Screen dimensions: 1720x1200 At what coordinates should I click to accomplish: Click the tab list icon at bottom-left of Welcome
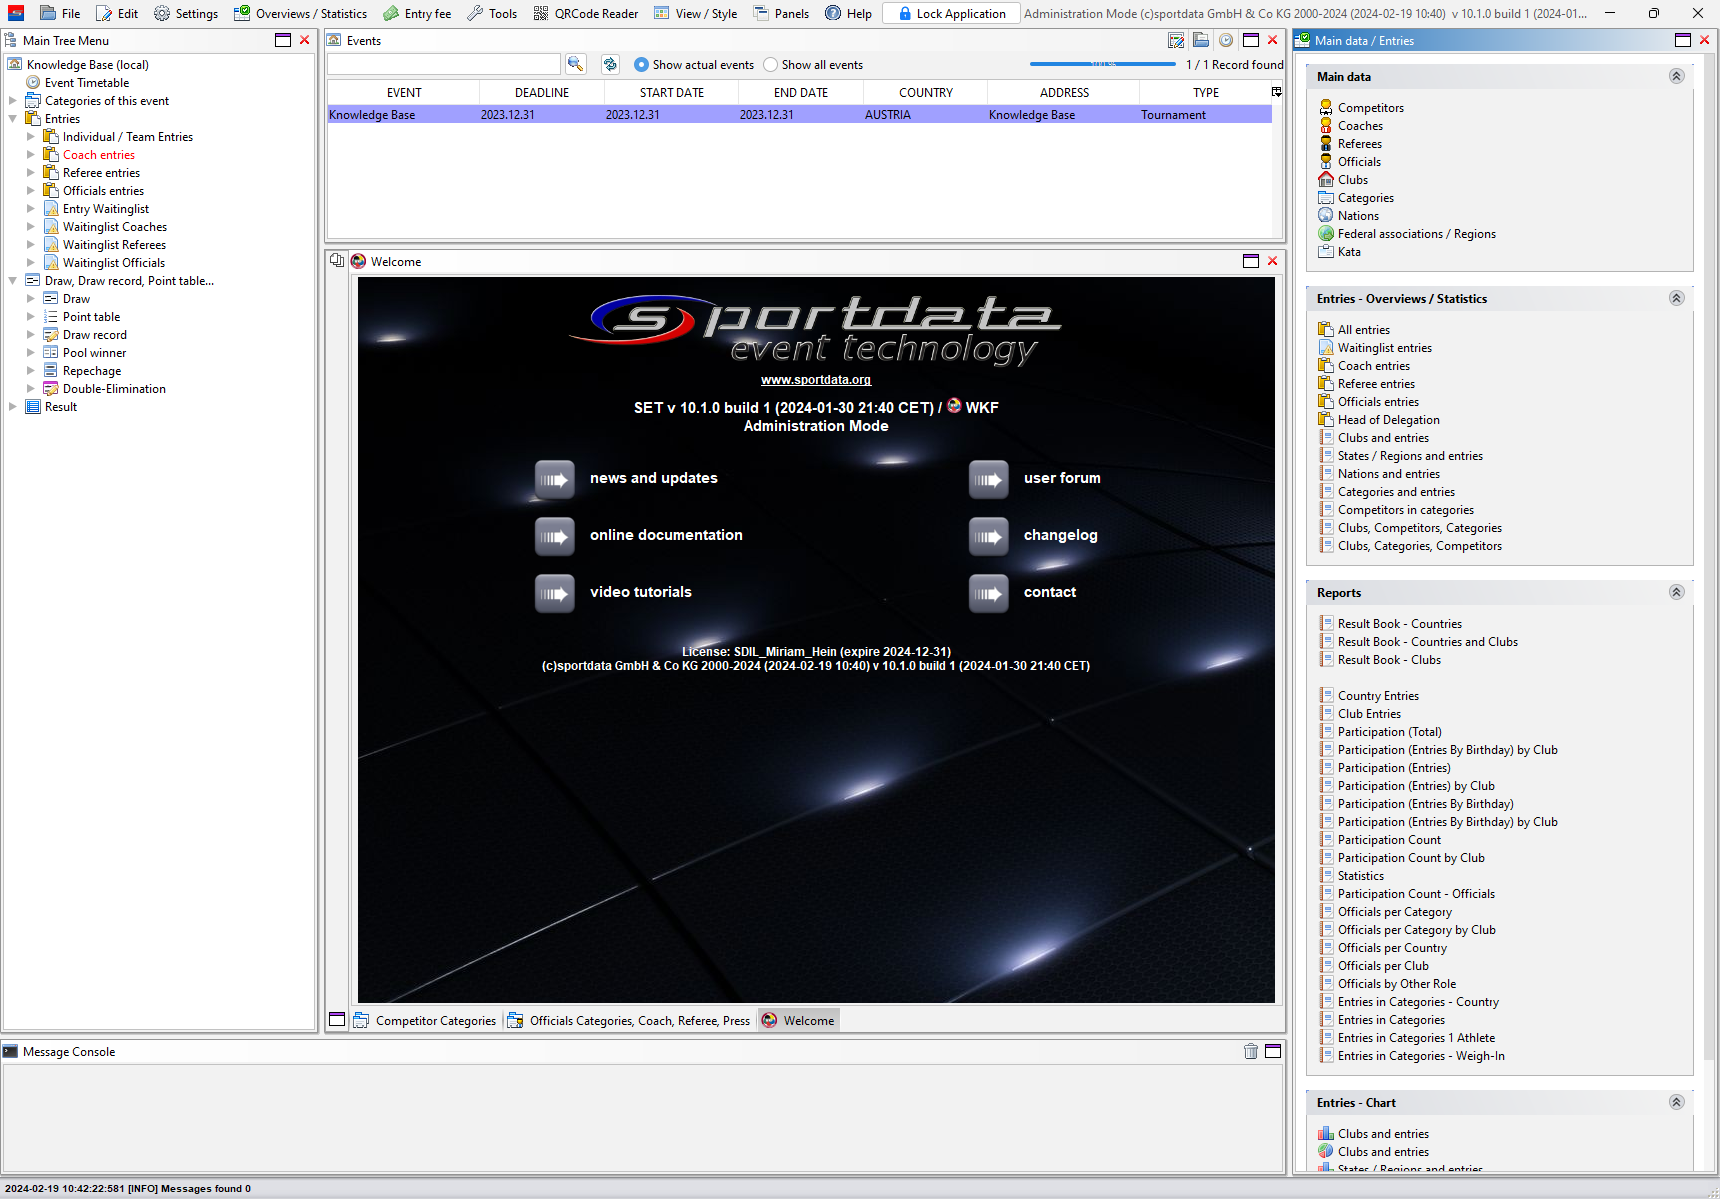point(337,1020)
